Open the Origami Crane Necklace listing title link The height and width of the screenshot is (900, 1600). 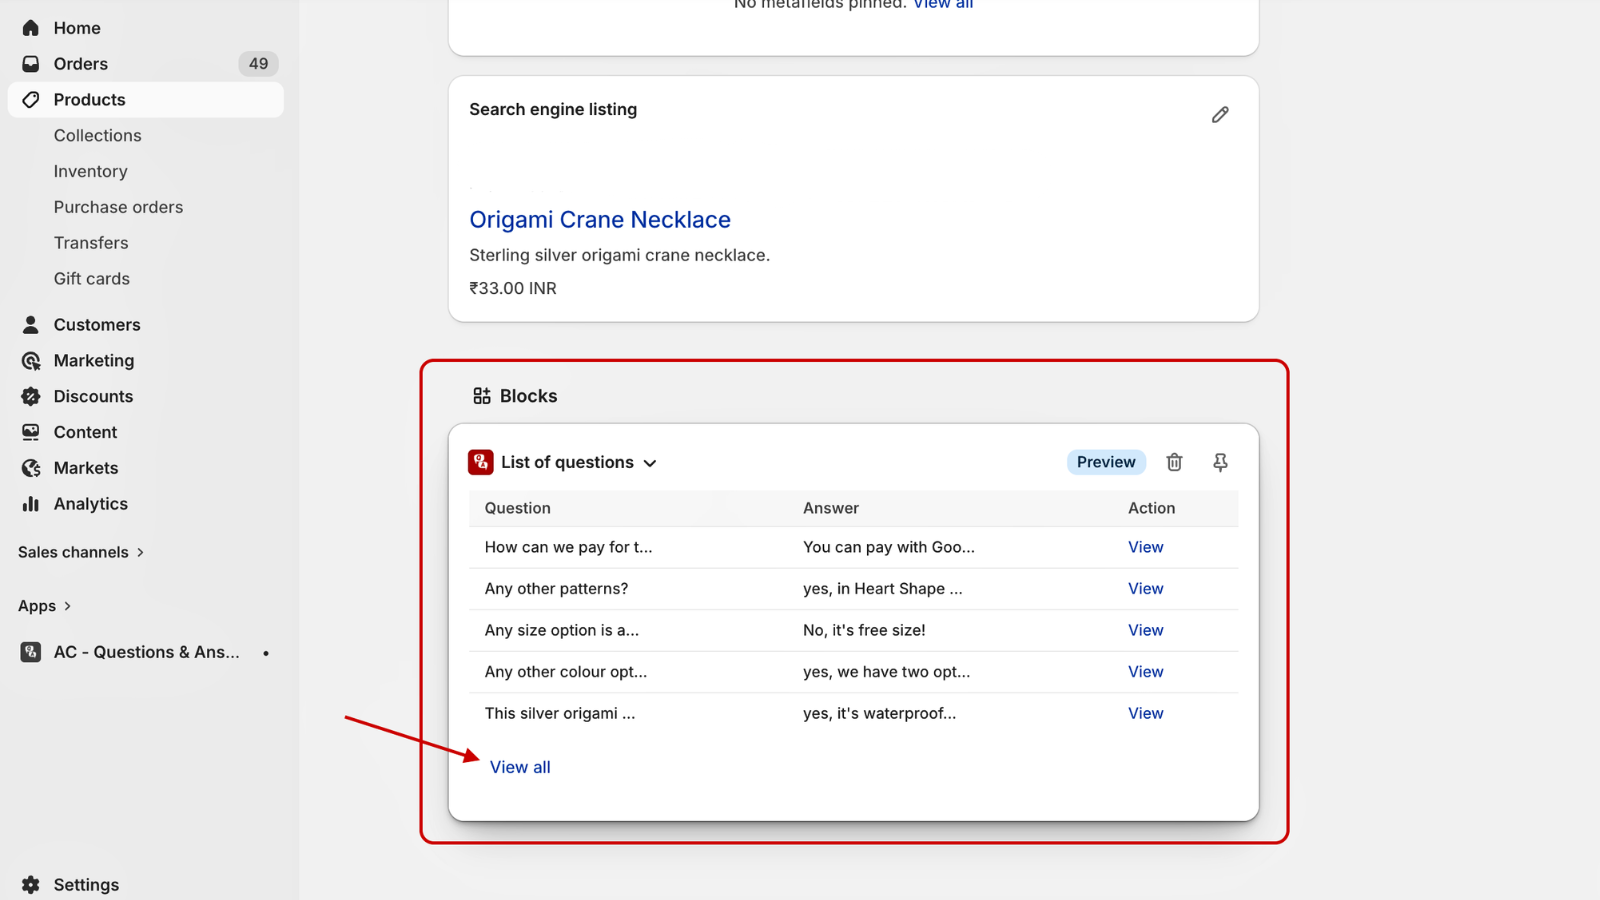[x=600, y=220]
